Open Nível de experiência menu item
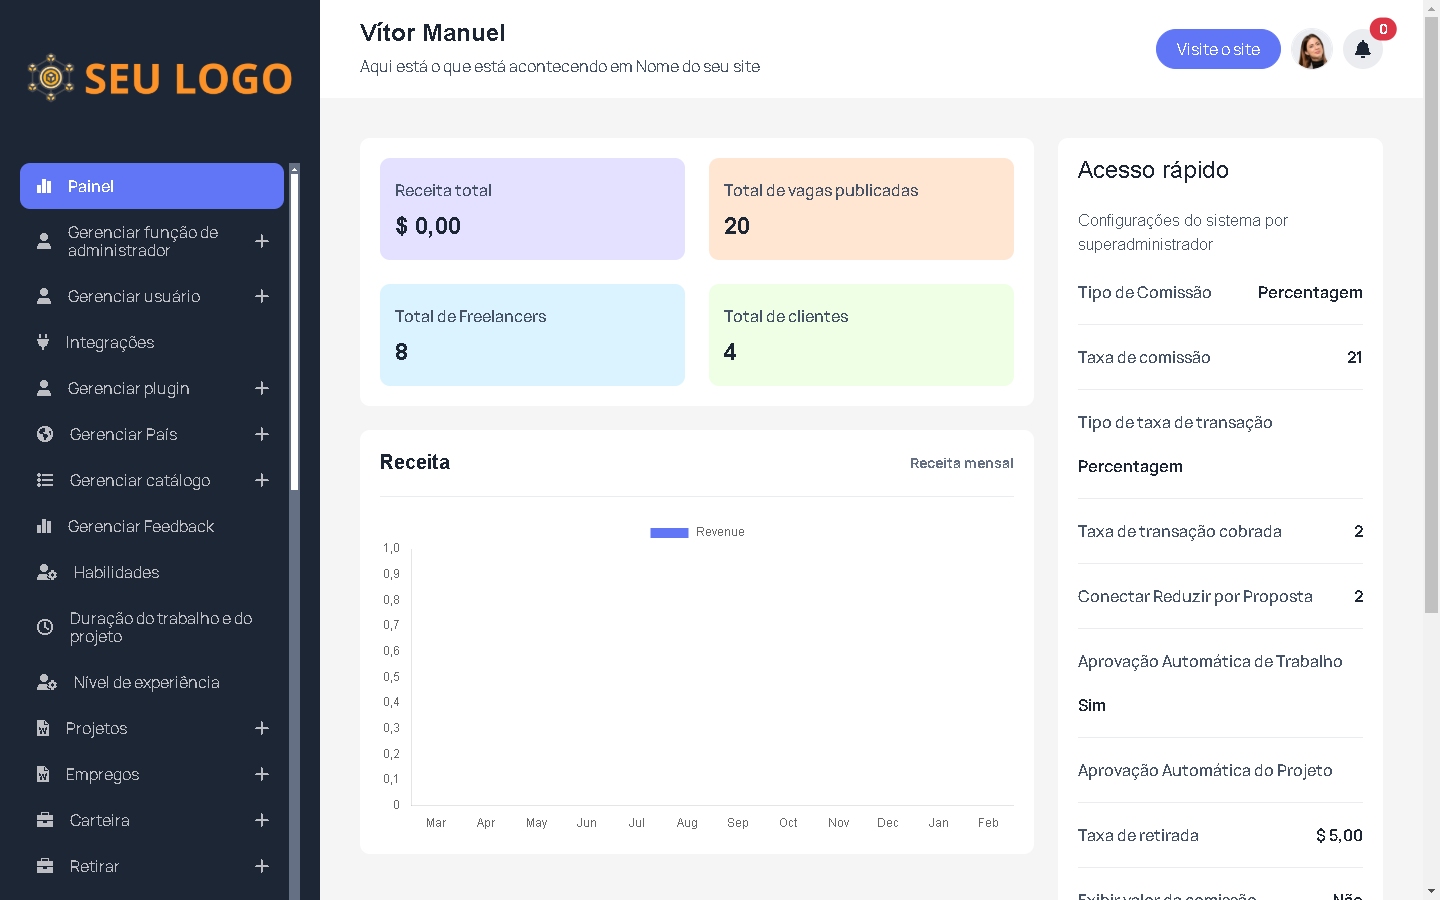The height and width of the screenshot is (900, 1440). 146,682
